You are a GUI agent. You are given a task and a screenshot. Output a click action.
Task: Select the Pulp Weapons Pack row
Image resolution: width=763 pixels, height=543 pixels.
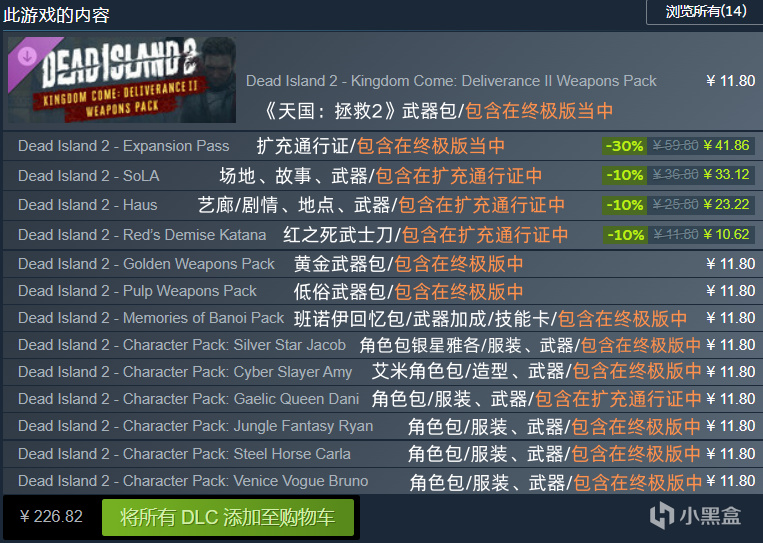click(x=381, y=291)
